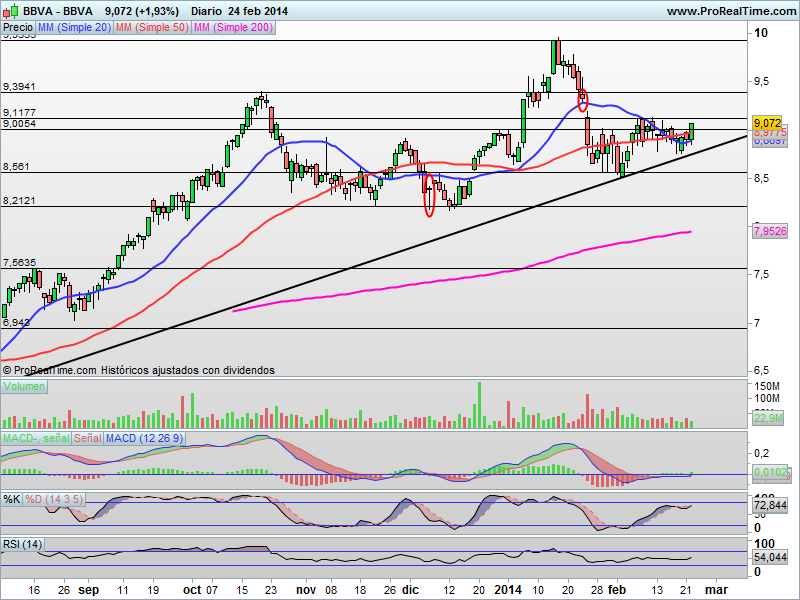Click the sep month marker on time axis
800x600 pixels.
[88, 590]
